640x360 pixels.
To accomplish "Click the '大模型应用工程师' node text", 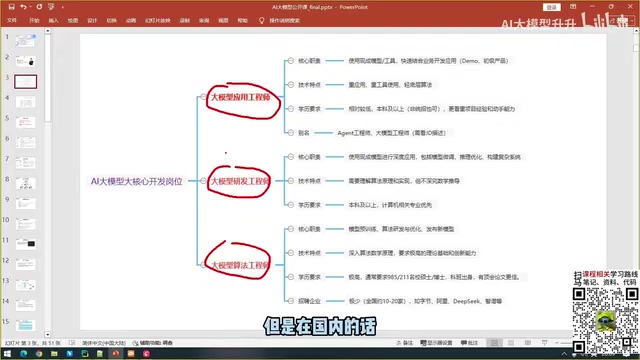I will (x=240, y=97).
